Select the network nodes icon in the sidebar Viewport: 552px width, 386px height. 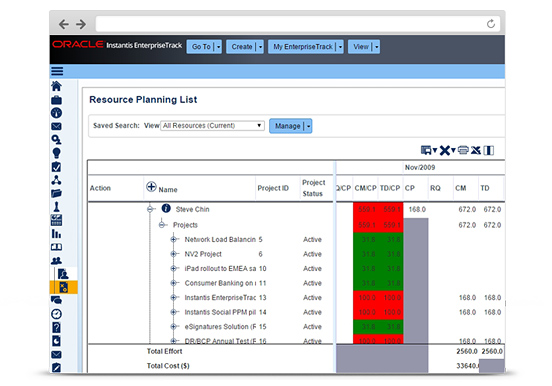coord(56,180)
